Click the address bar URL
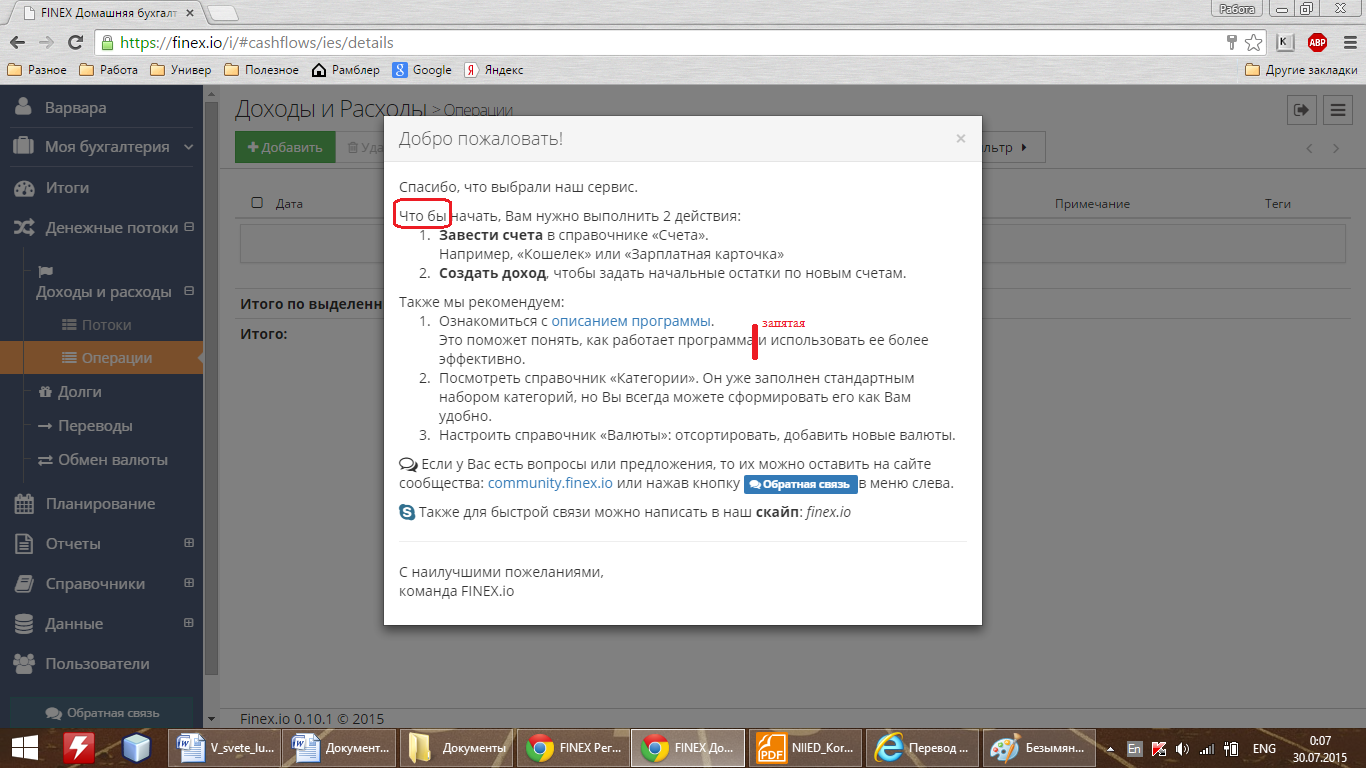Screen dimensions: 1366x768 tap(257, 43)
